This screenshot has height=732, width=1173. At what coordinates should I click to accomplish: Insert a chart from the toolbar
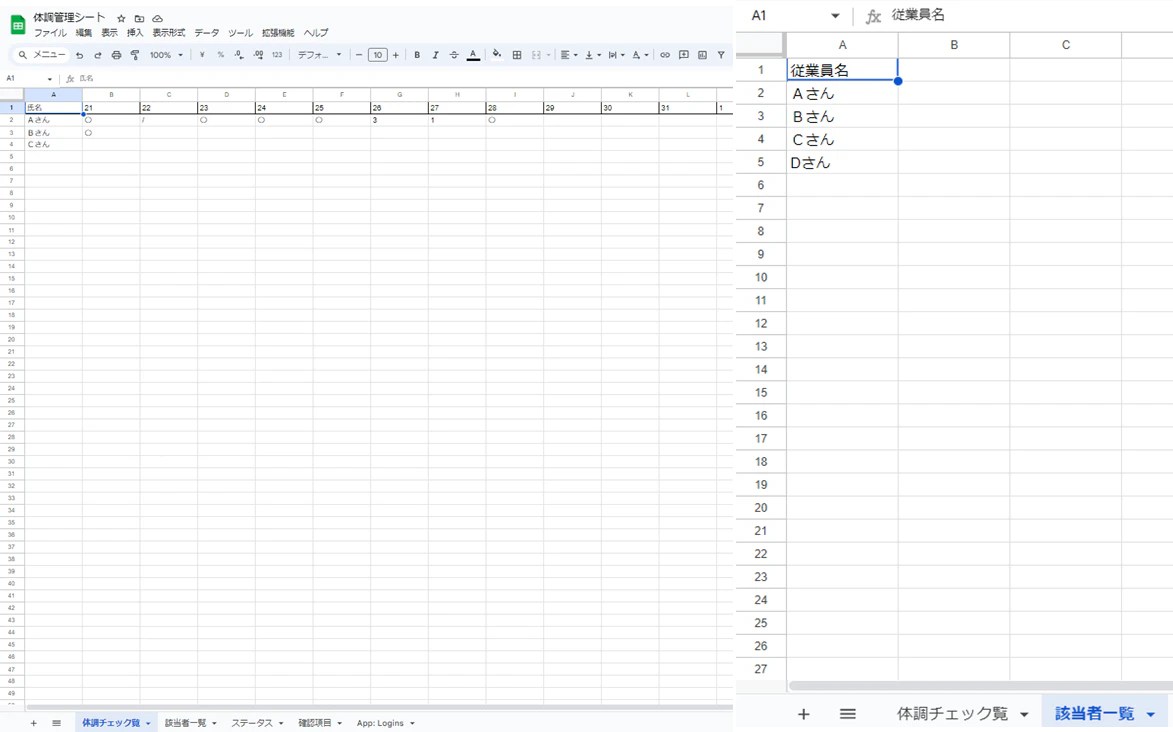[x=702, y=55]
